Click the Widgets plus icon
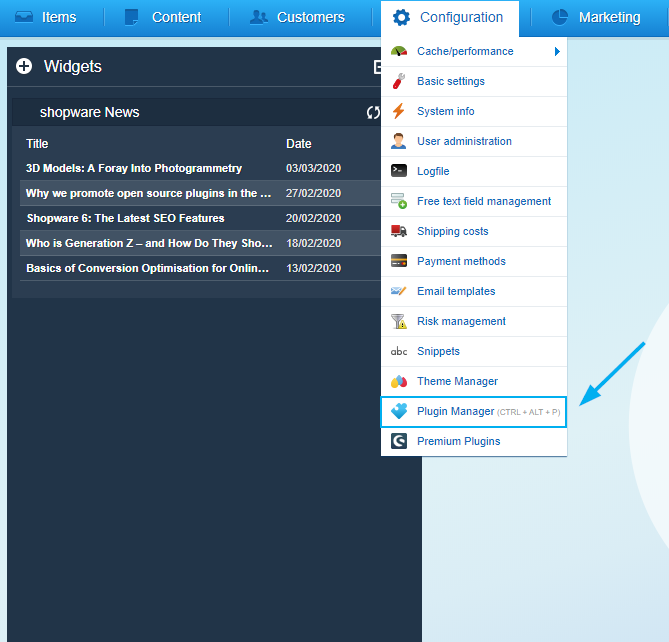Image resolution: width=669 pixels, height=642 pixels. tap(24, 66)
